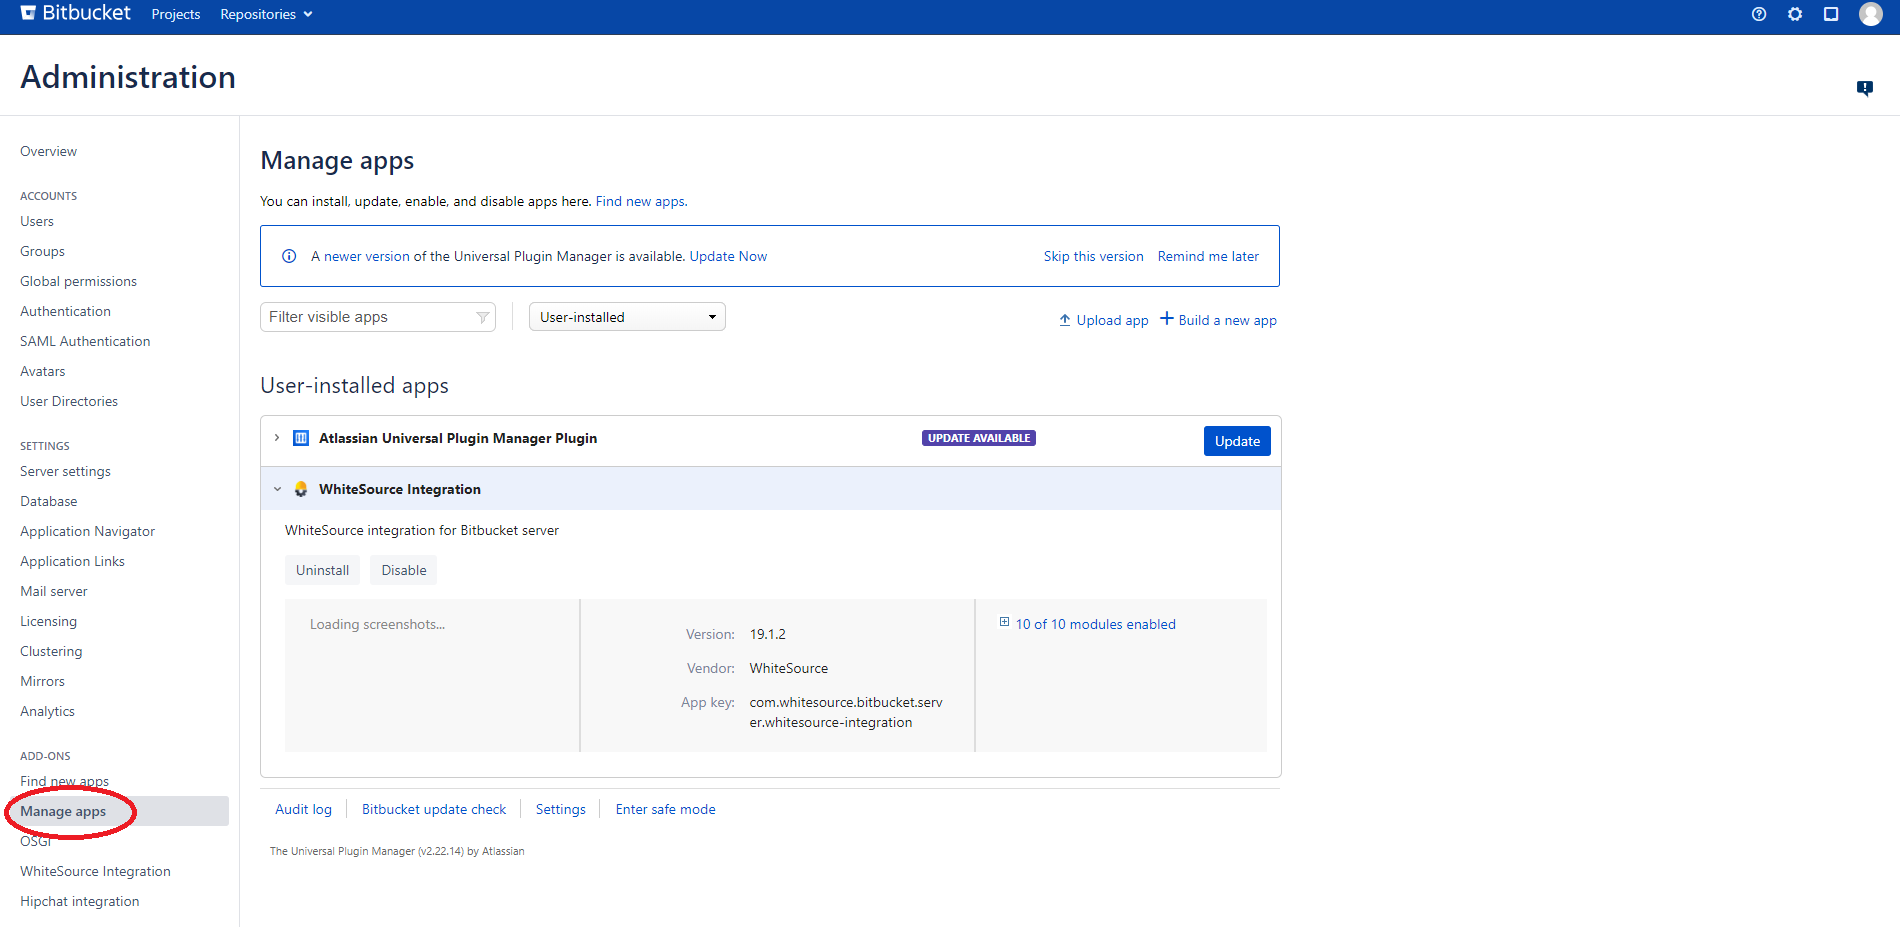Click the Filter visible apps field

(370, 317)
